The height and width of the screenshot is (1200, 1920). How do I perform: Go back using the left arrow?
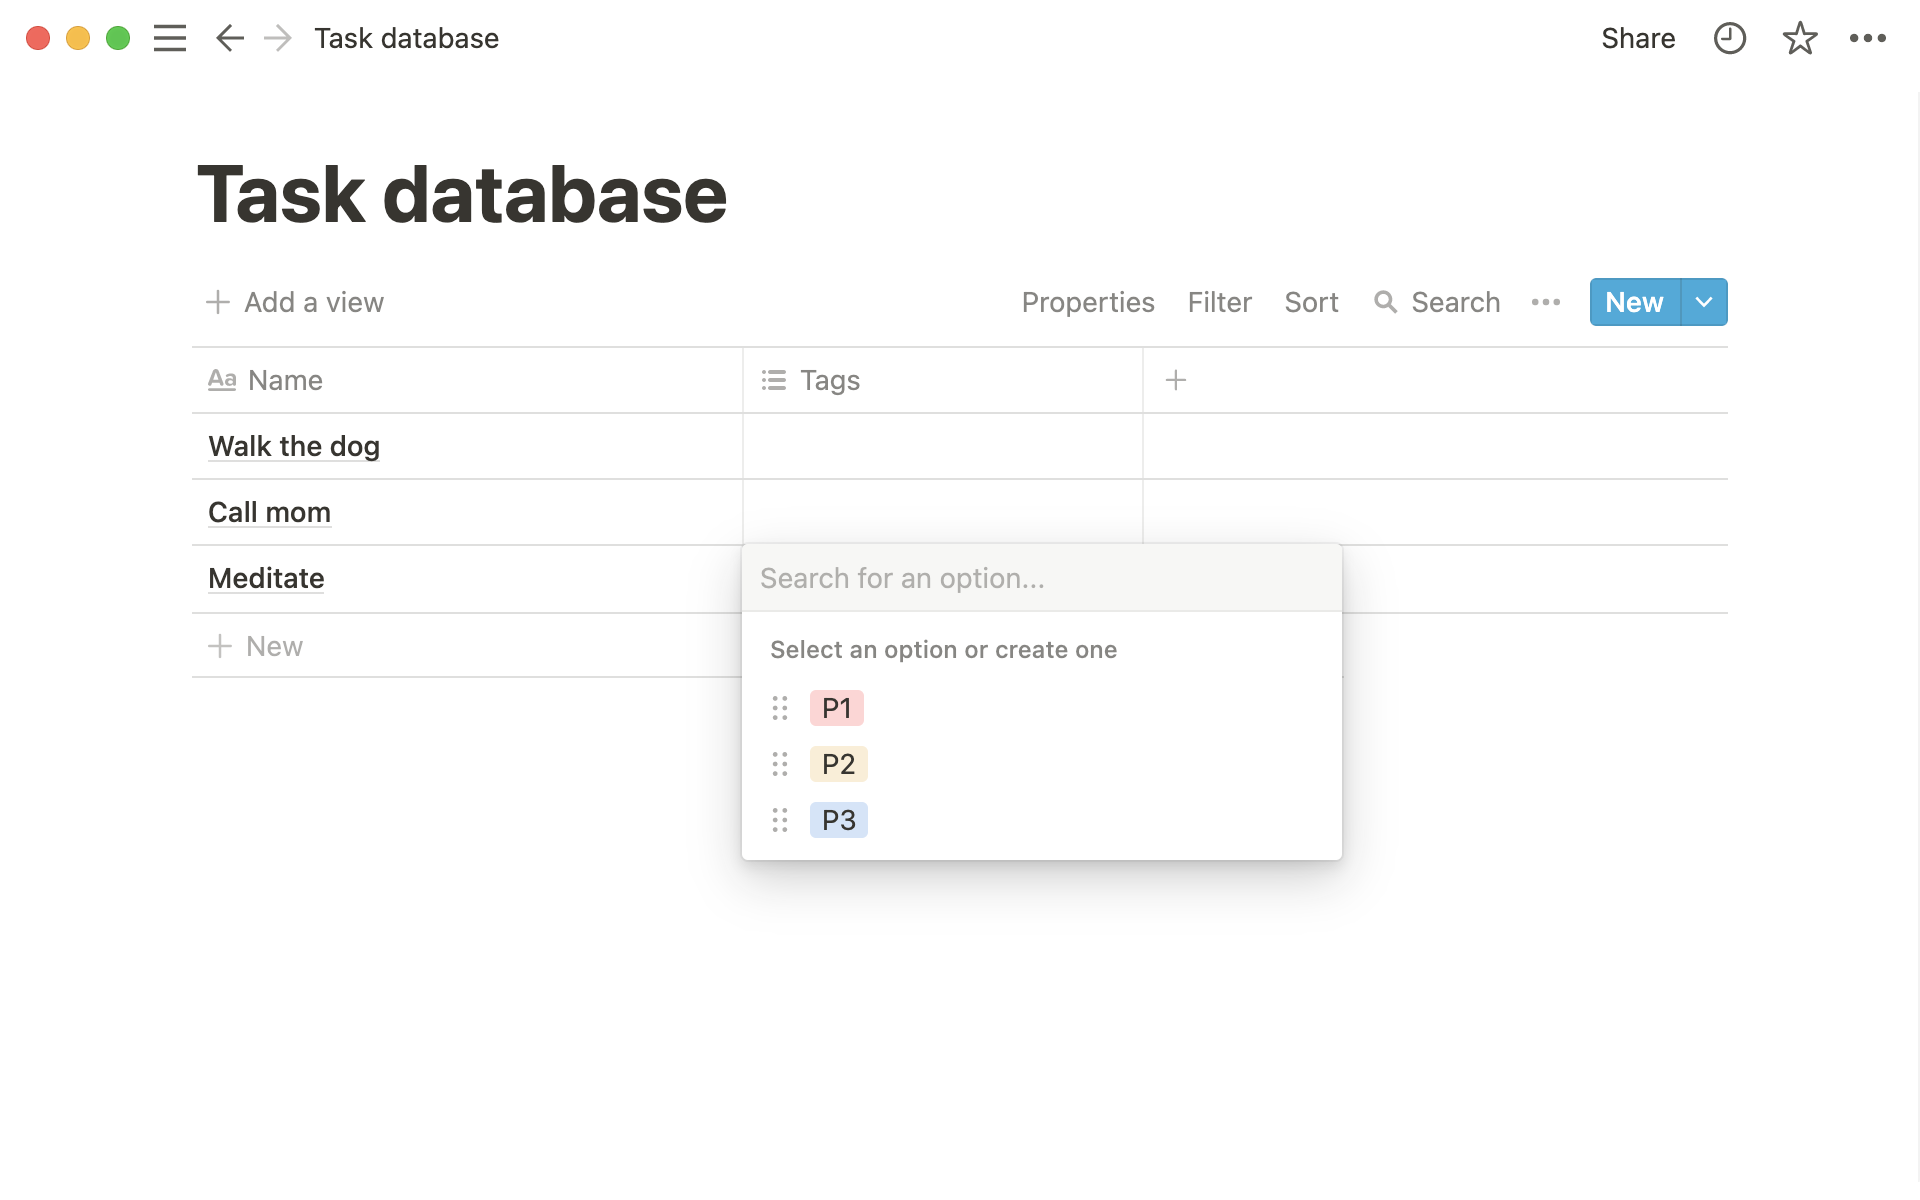coord(230,38)
